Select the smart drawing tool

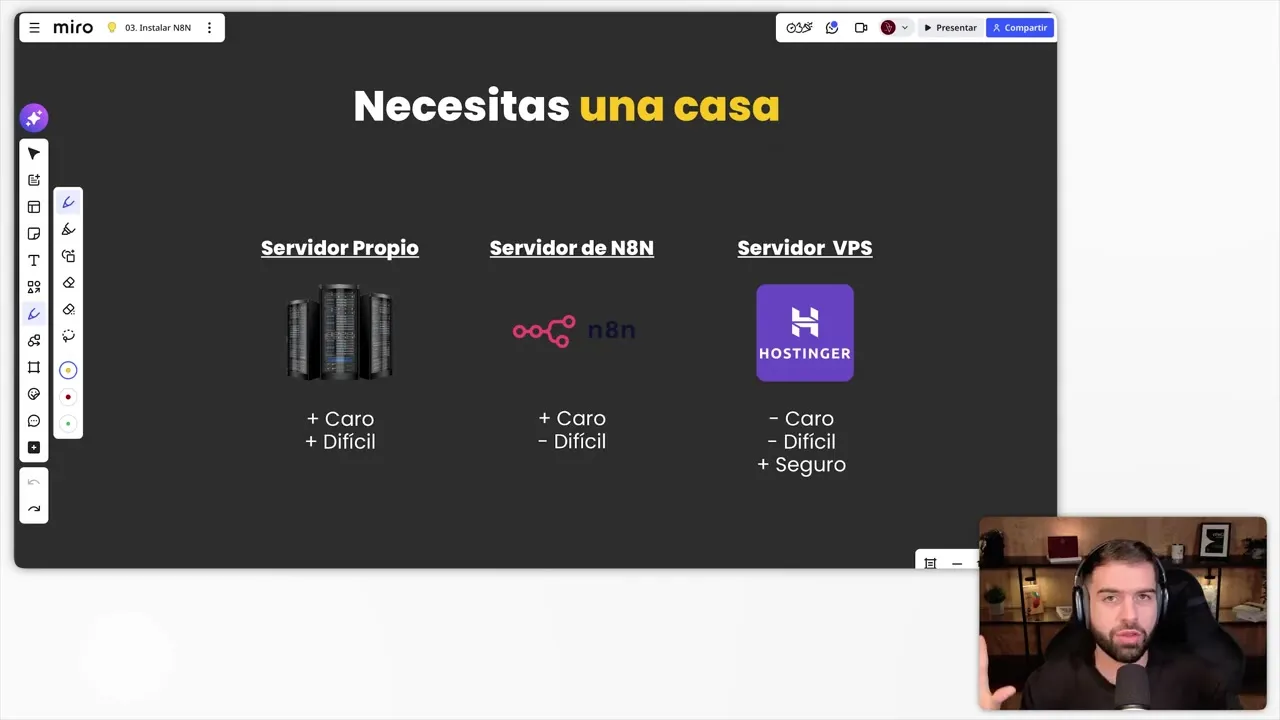pos(68,256)
